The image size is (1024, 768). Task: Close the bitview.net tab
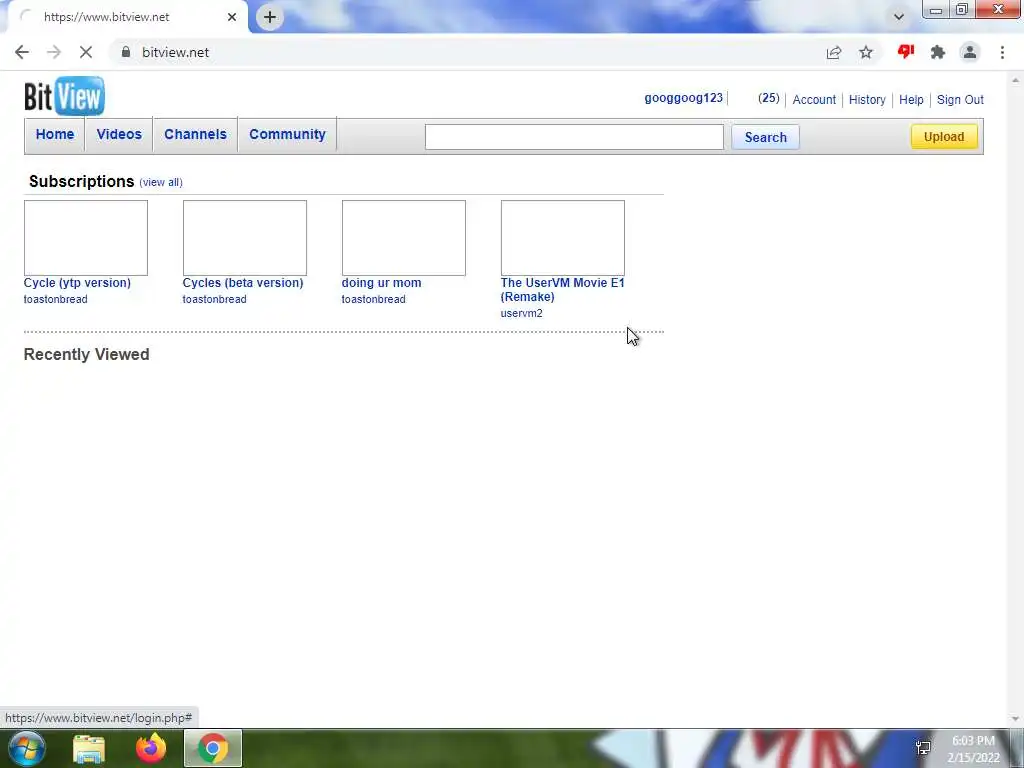(x=232, y=17)
